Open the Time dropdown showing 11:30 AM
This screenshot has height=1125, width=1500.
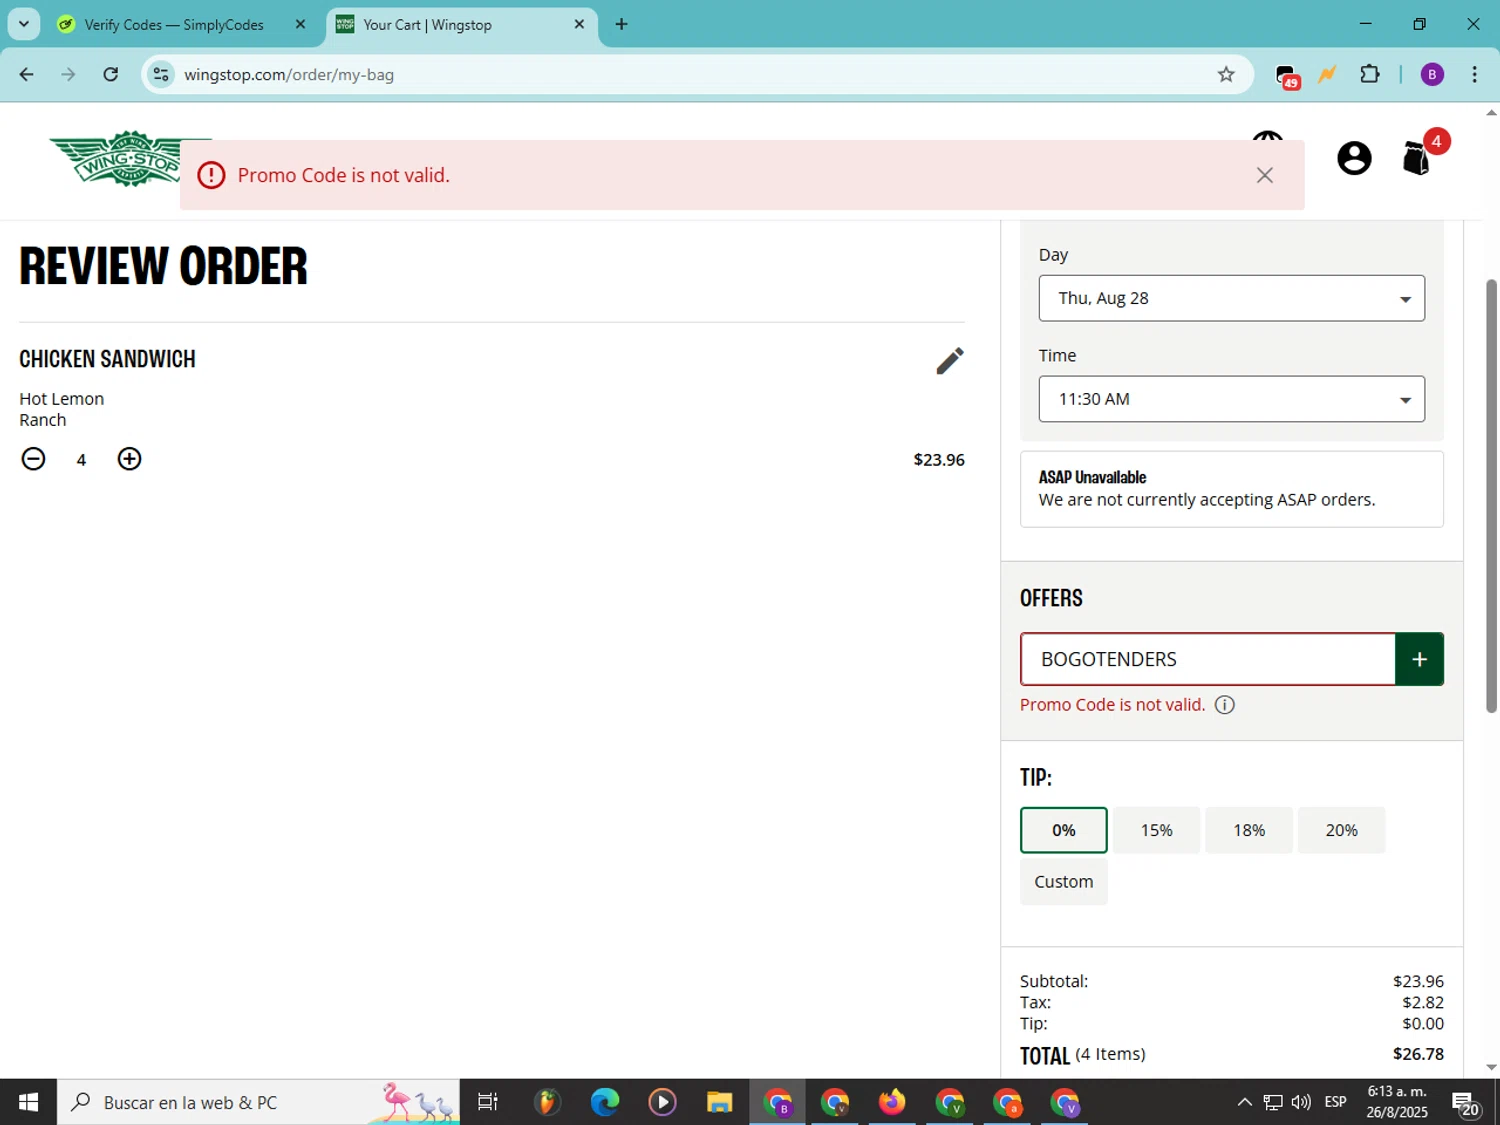point(1231,399)
